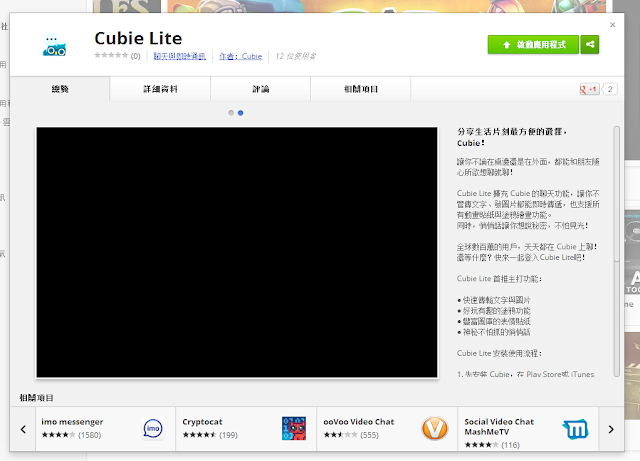
Task: Open the 評論 reviews tab
Action: point(260,89)
